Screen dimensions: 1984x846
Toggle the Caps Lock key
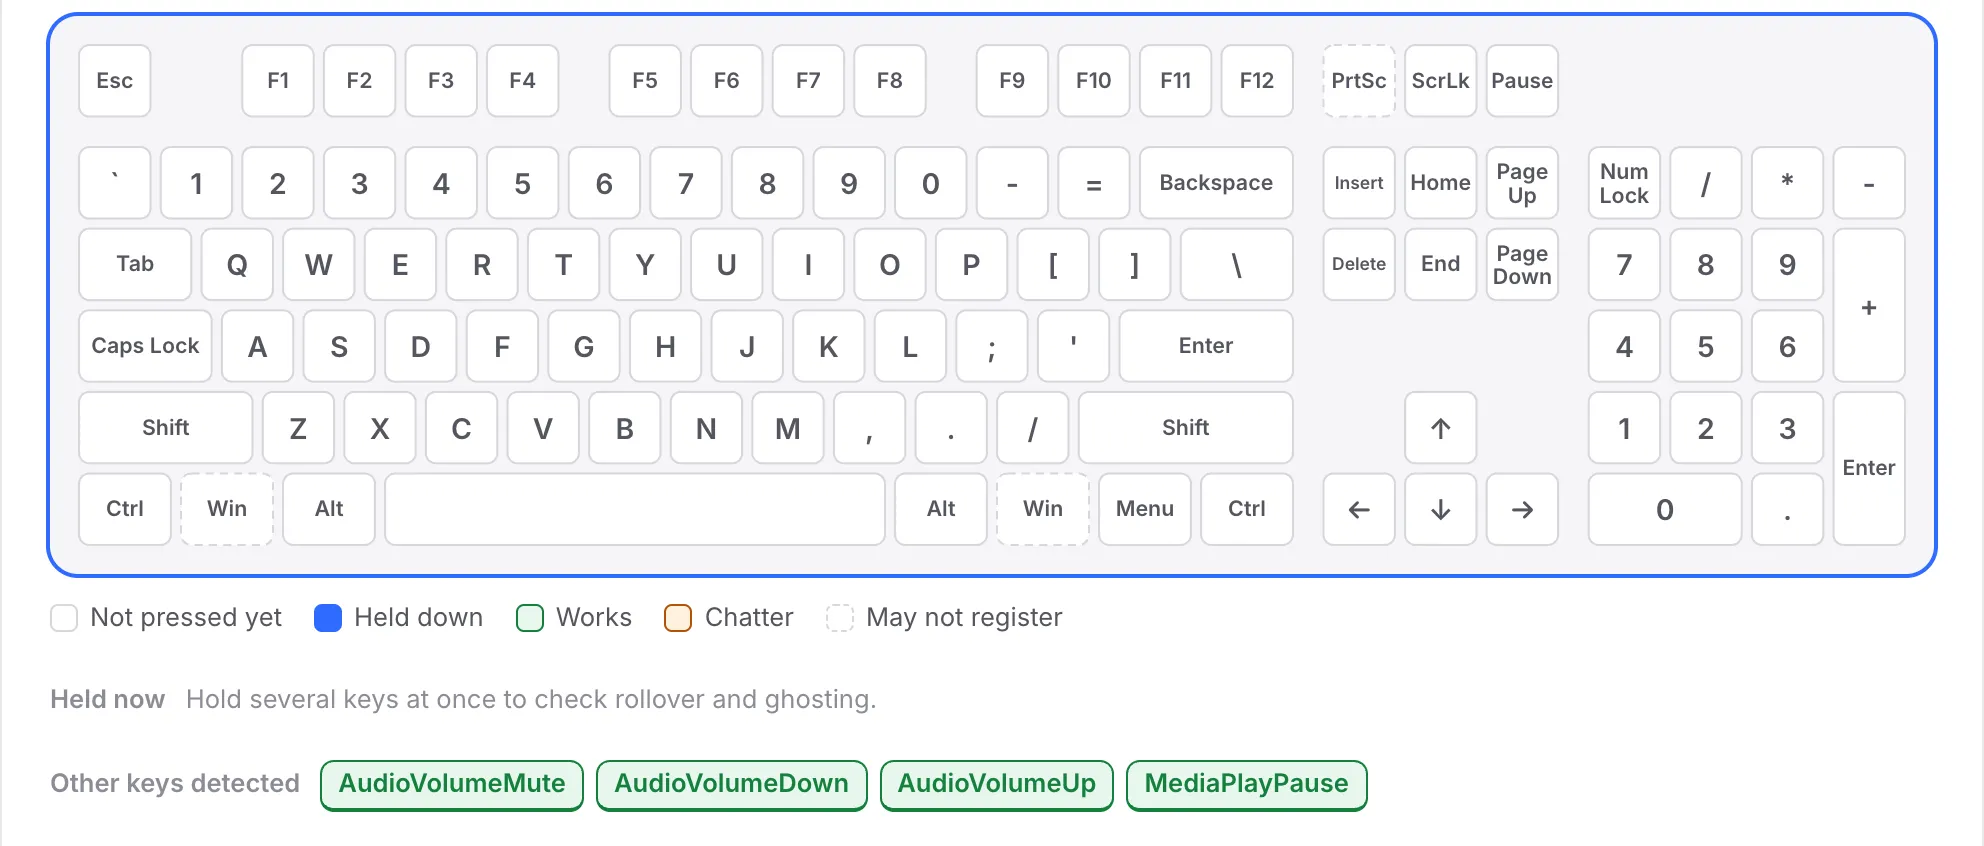point(145,346)
